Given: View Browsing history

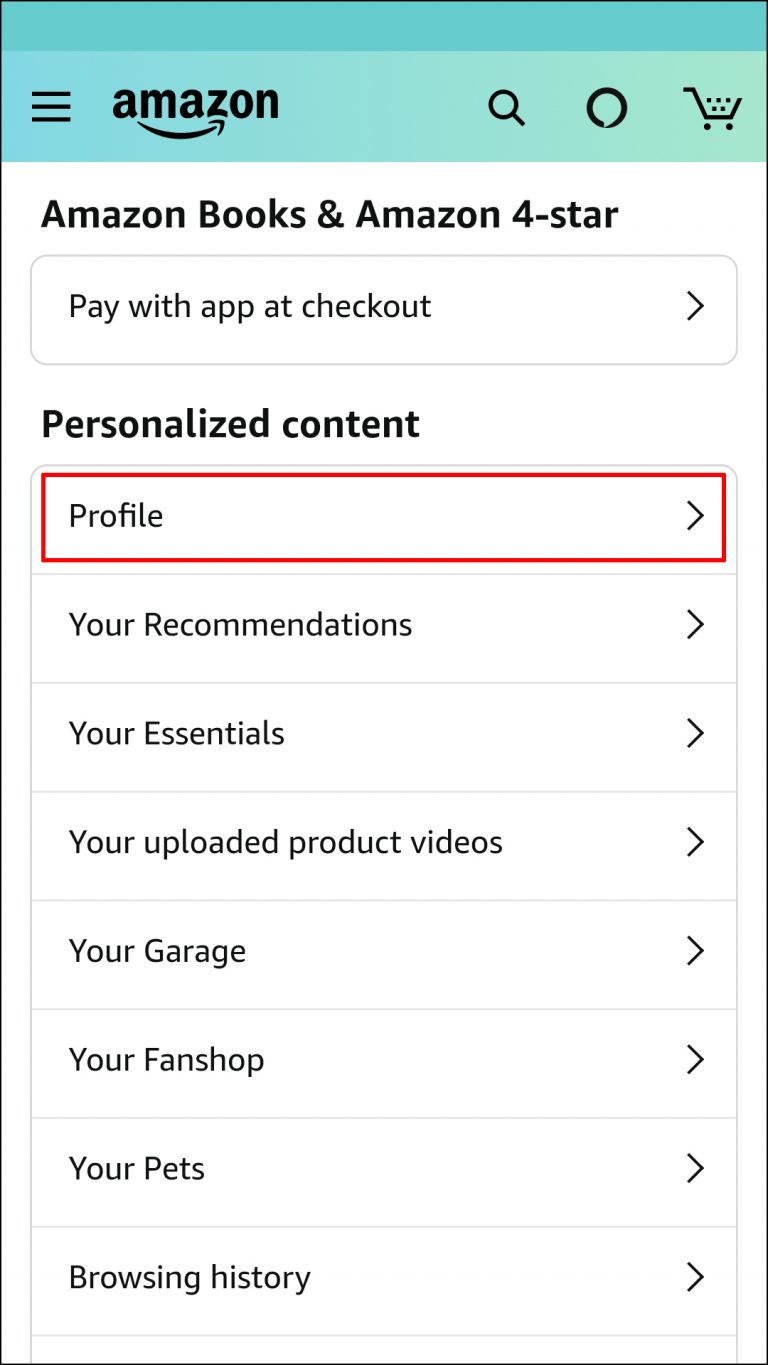Looking at the screenshot, I should (190, 1277).
